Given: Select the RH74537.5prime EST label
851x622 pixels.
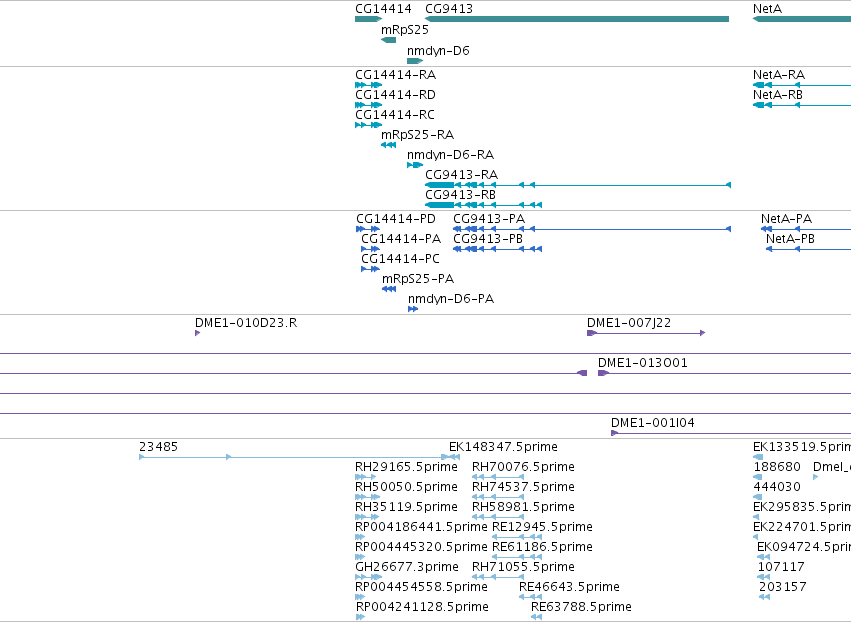Looking at the screenshot, I should click(x=523, y=487).
